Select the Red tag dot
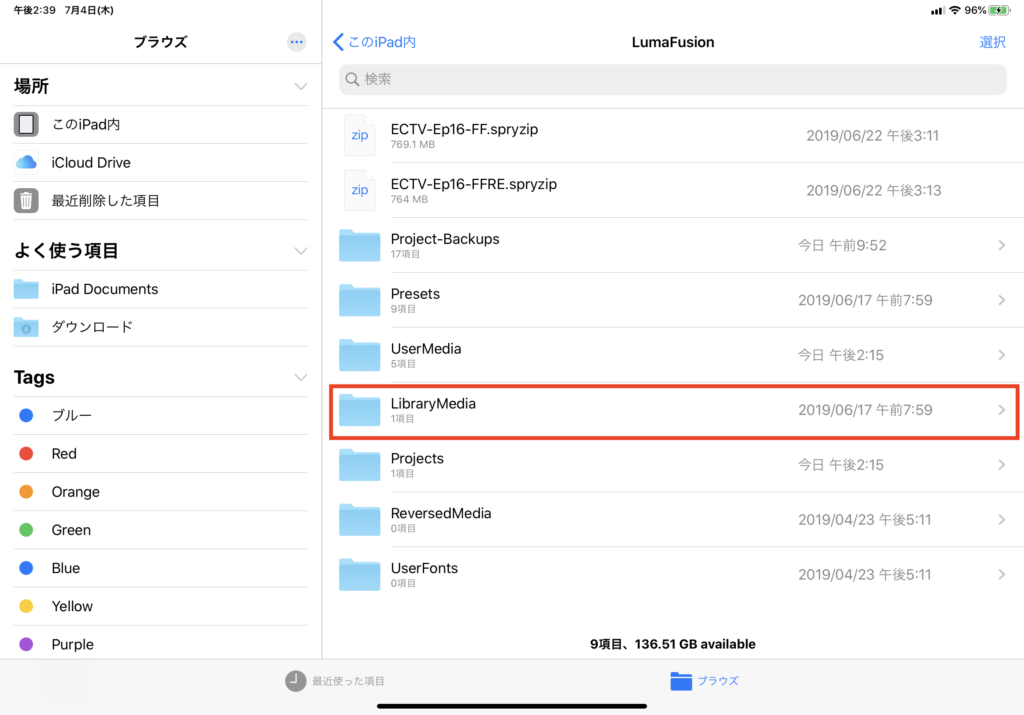 coord(26,453)
